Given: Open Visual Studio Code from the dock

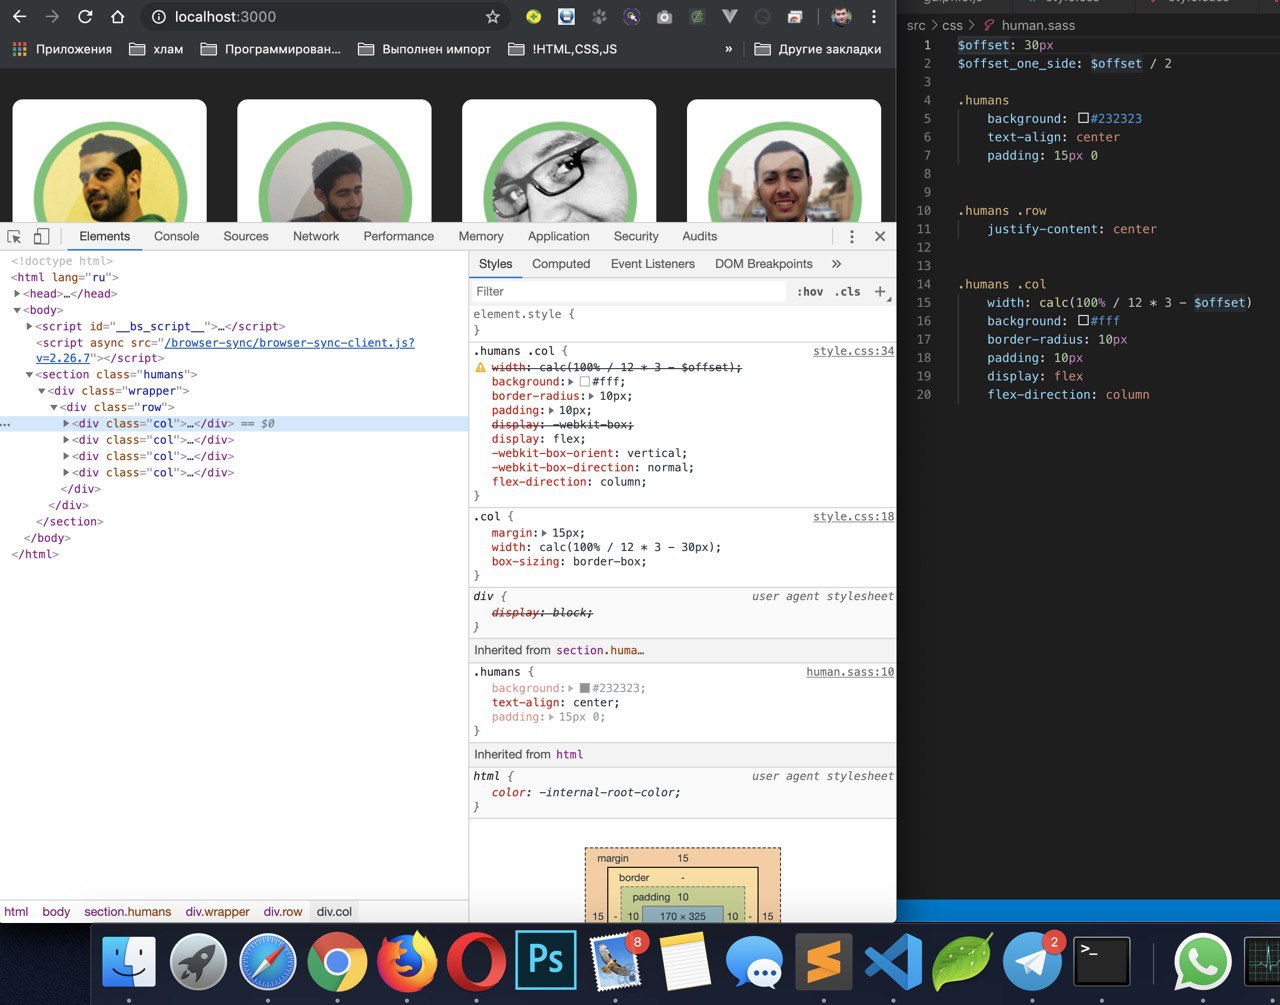Looking at the screenshot, I should (893, 962).
